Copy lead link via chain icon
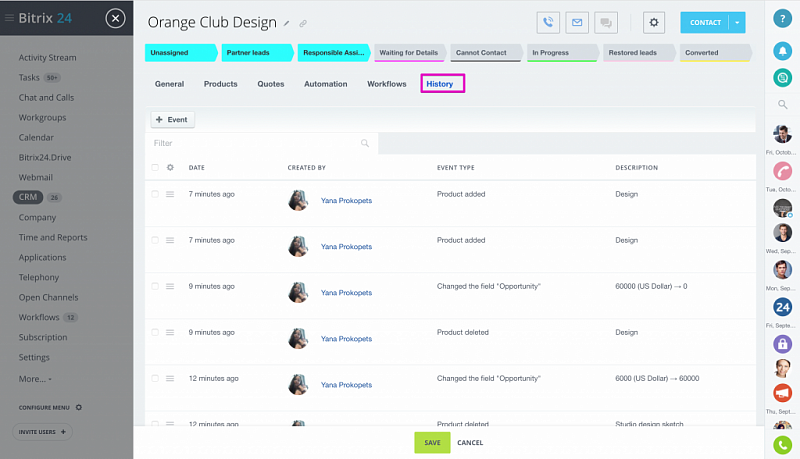This screenshot has height=459, width=800. [303, 23]
